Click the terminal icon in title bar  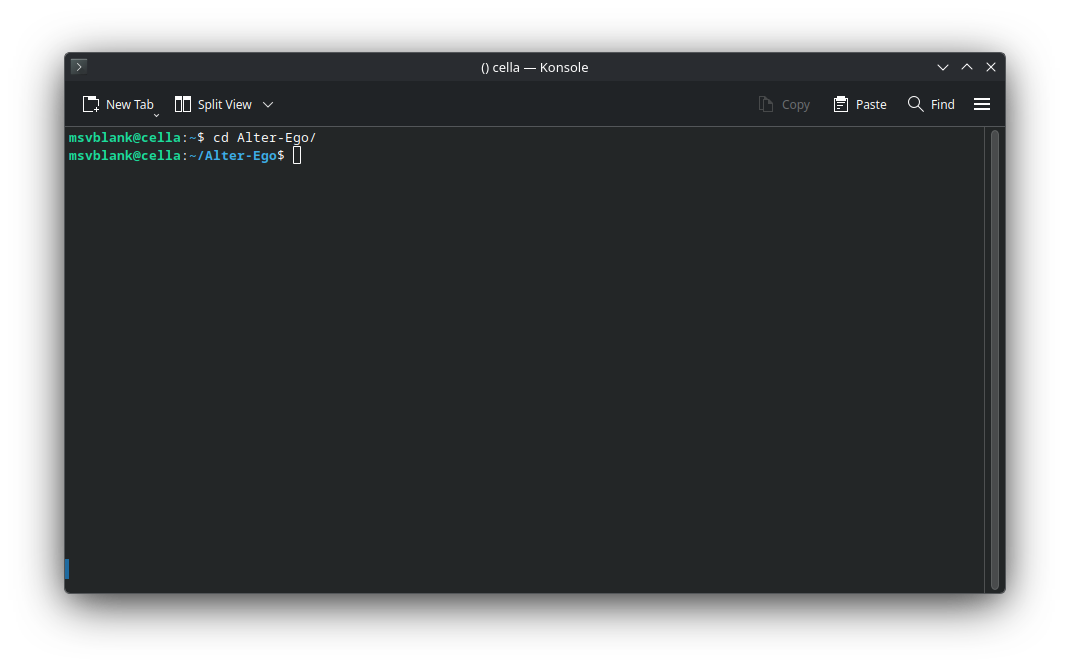tap(78, 66)
